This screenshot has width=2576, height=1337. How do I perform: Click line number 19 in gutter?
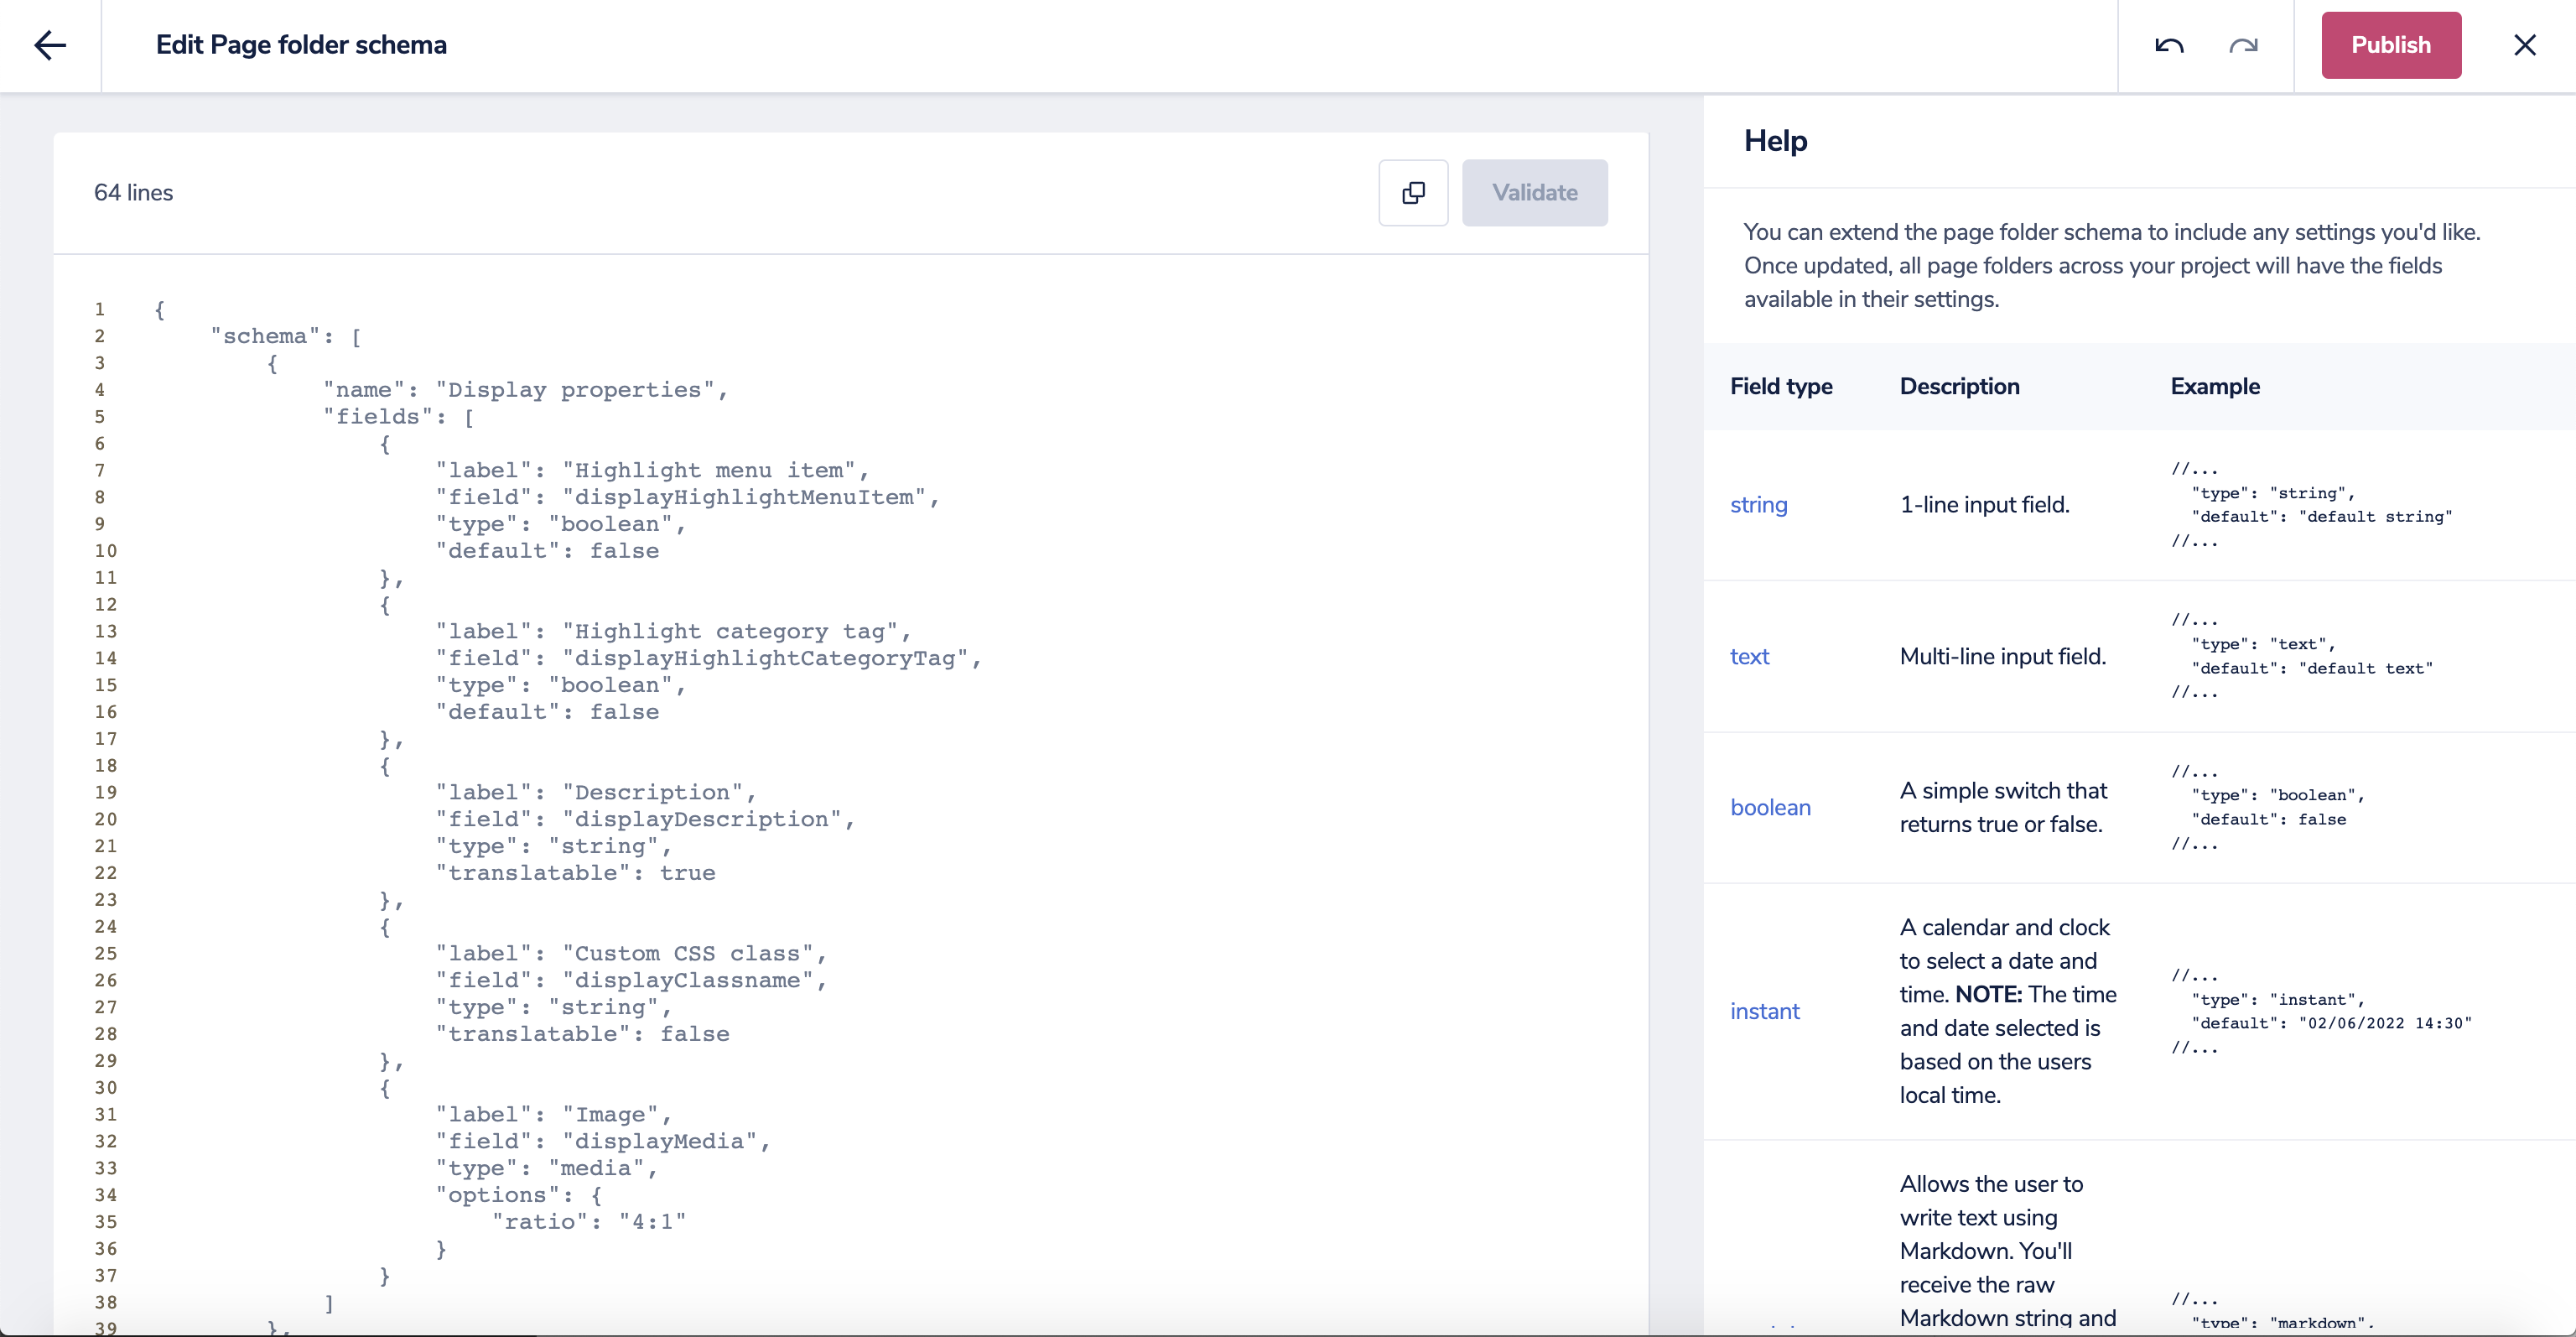click(x=106, y=792)
